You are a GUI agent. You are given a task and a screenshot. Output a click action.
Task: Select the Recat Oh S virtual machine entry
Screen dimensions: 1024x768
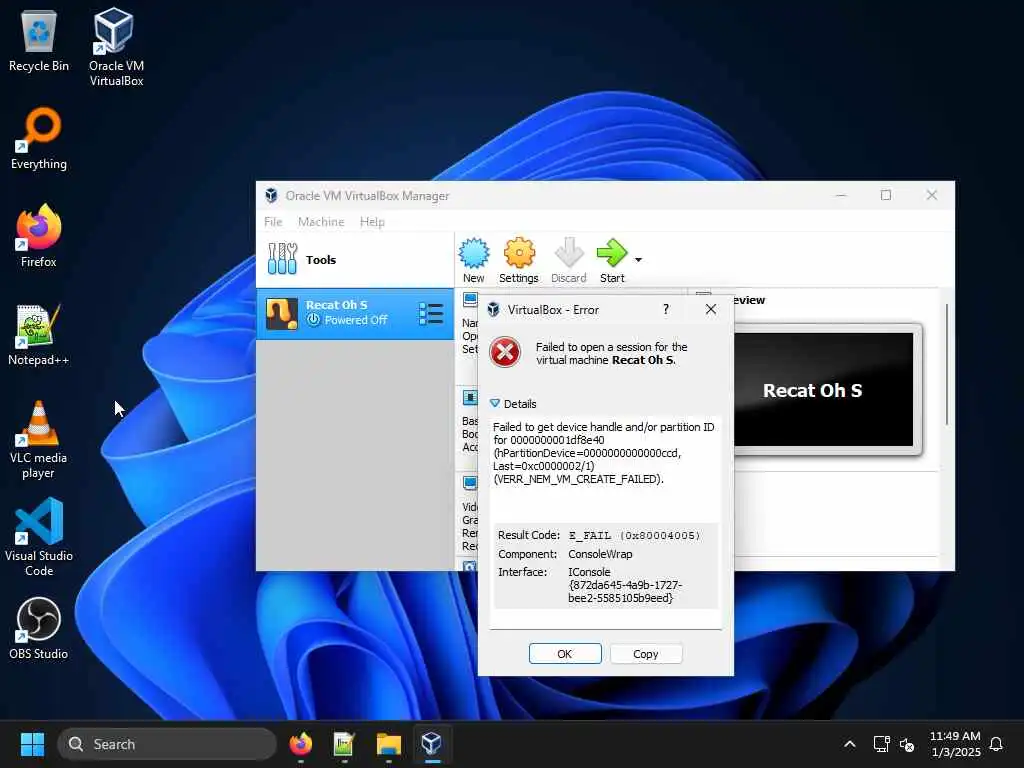(x=355, y=313)
